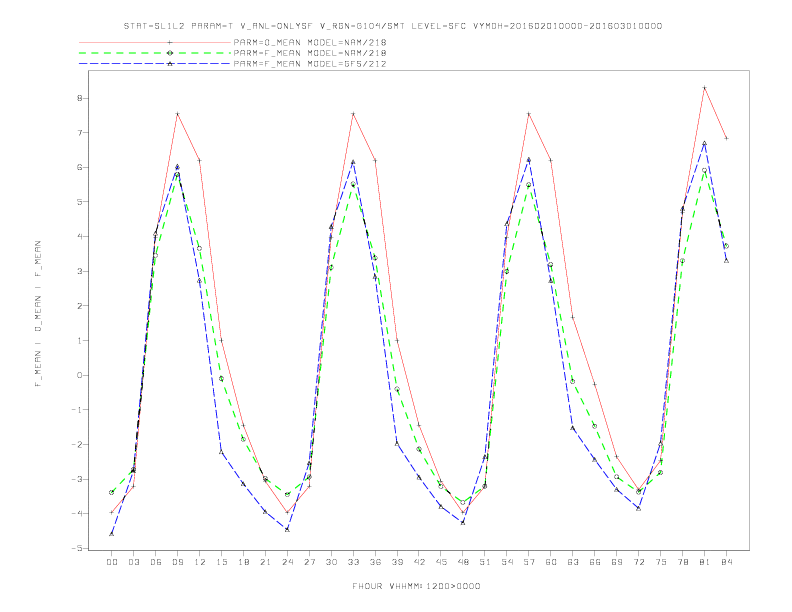This screenshot has height=612, width=792.
Task: Click x-axis tick label 81
Action: [x=705, y=562]
